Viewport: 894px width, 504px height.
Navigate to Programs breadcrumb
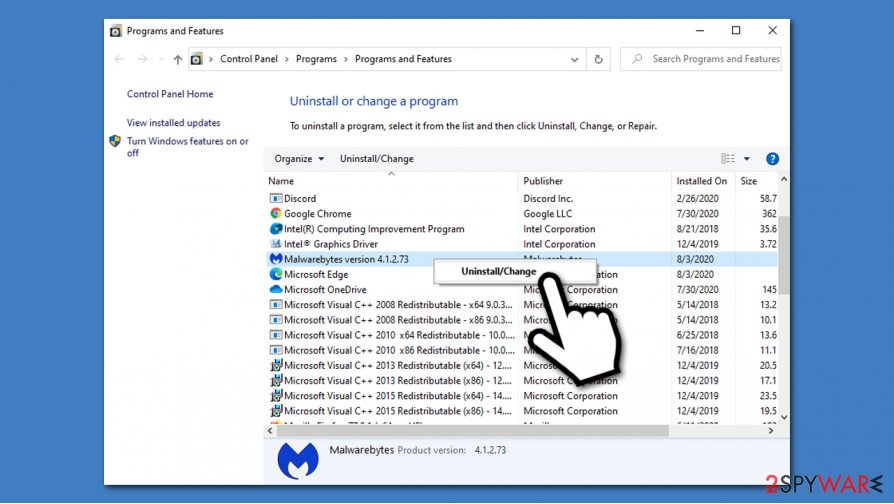click(x=316, y=59)
